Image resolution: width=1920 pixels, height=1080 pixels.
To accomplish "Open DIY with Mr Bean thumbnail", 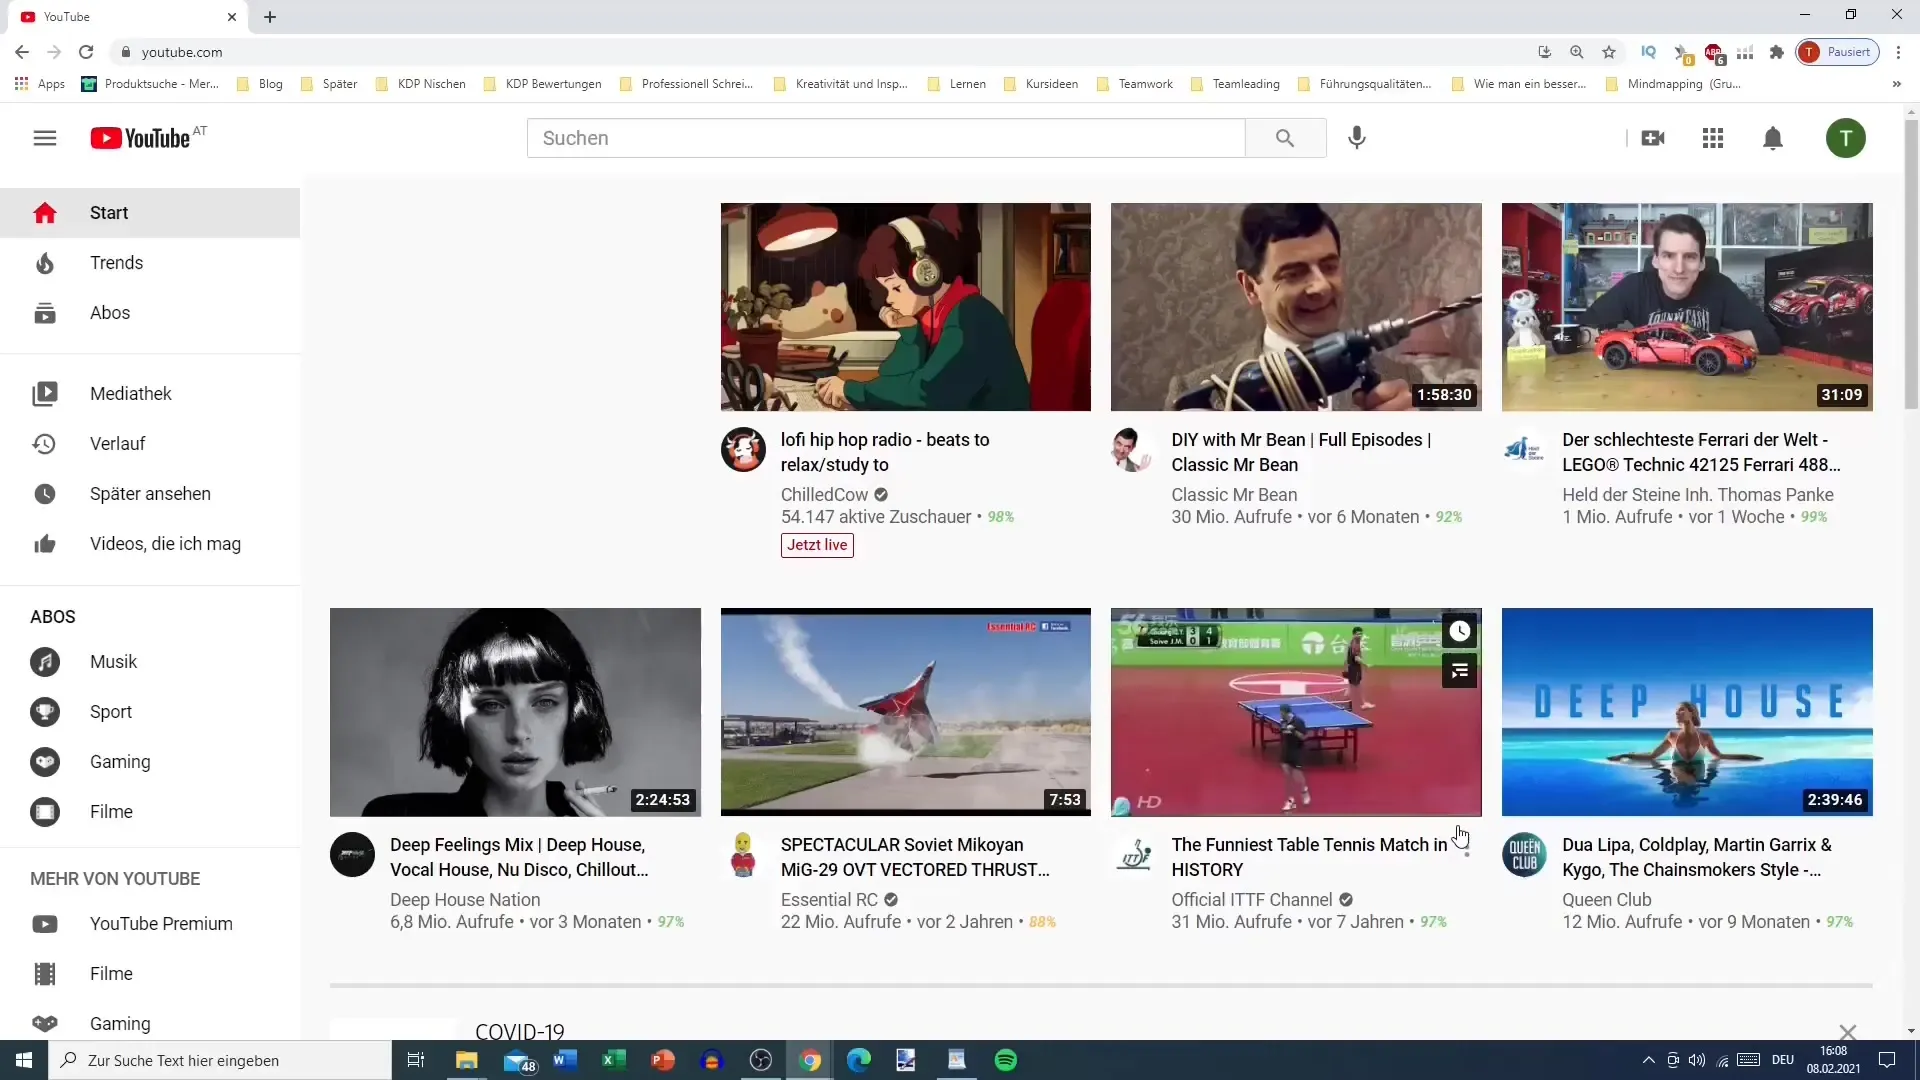I will [1296, 307].
